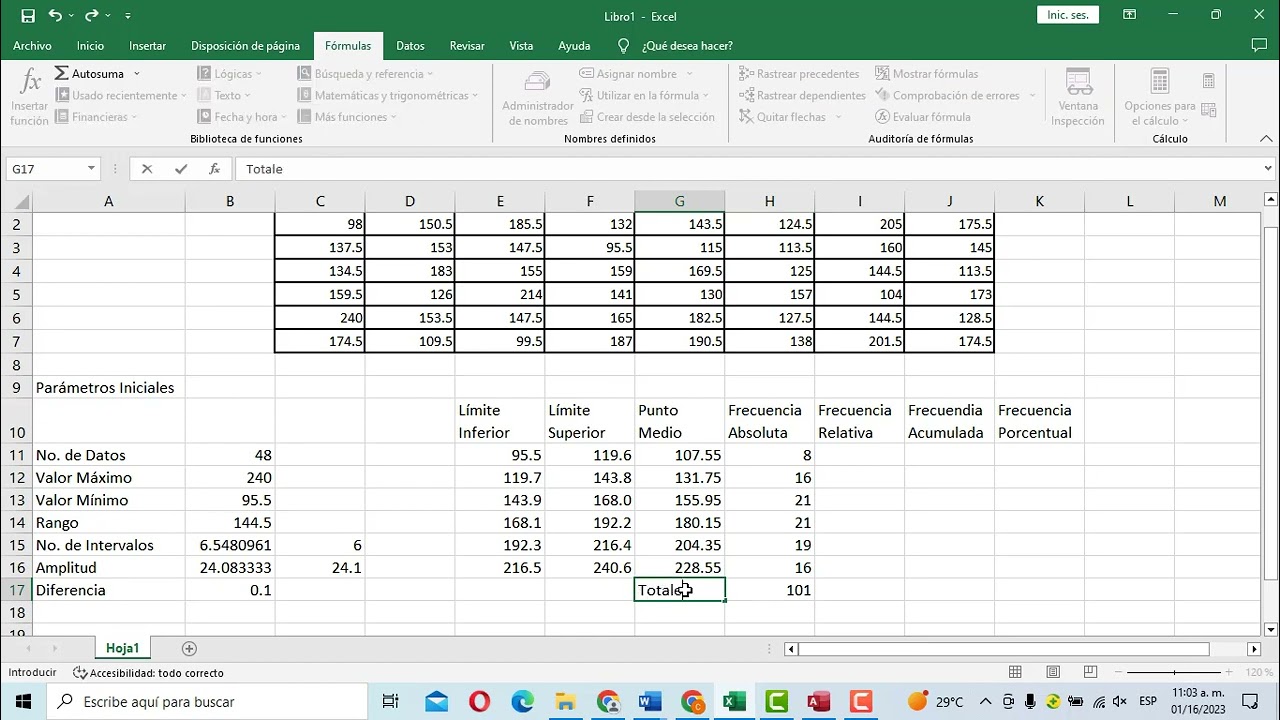Open Lógicas function dropdown
This screenshot has width=1280, height=720.
click(229, 73)
